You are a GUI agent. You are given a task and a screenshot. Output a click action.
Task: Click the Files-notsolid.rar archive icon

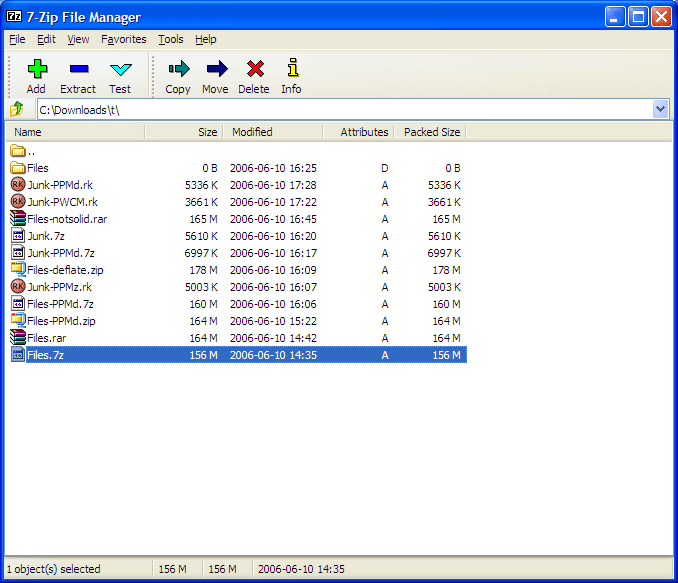[x=18, y=218]
